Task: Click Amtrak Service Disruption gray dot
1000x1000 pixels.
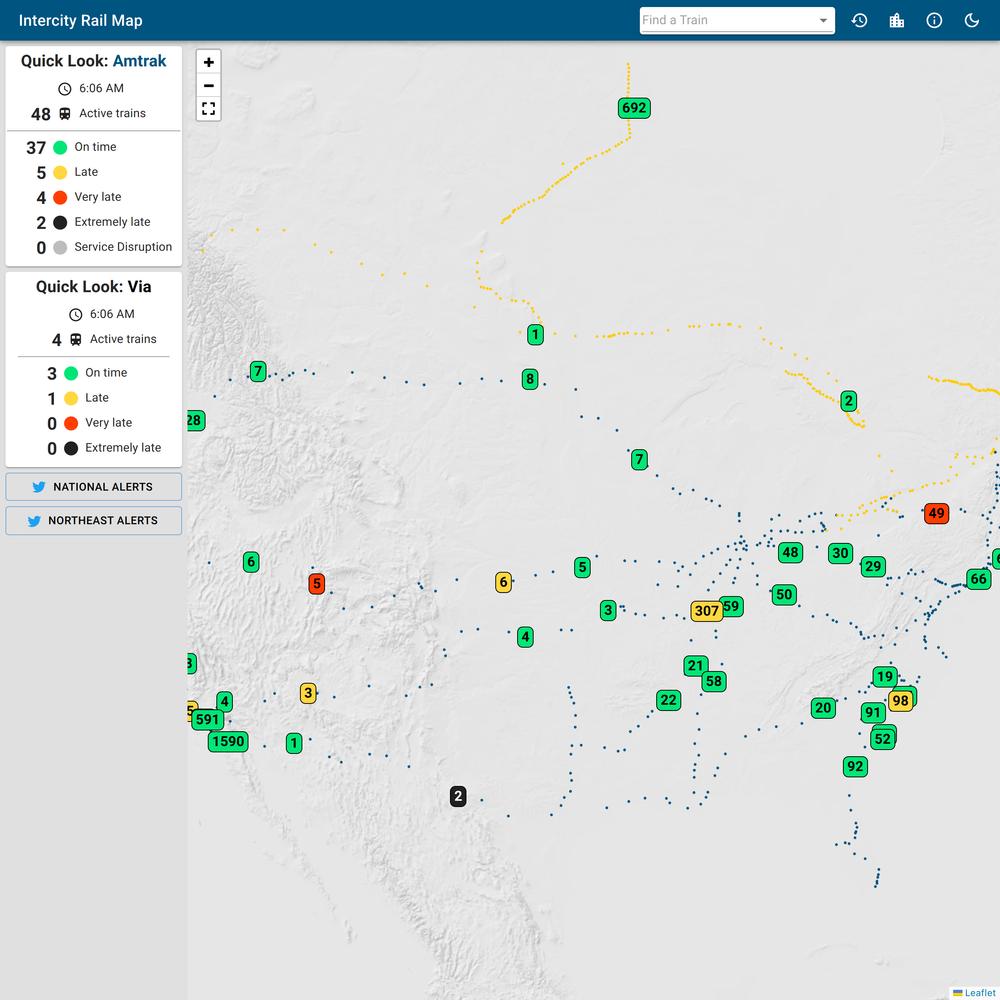Action: [x=60, y=247]
